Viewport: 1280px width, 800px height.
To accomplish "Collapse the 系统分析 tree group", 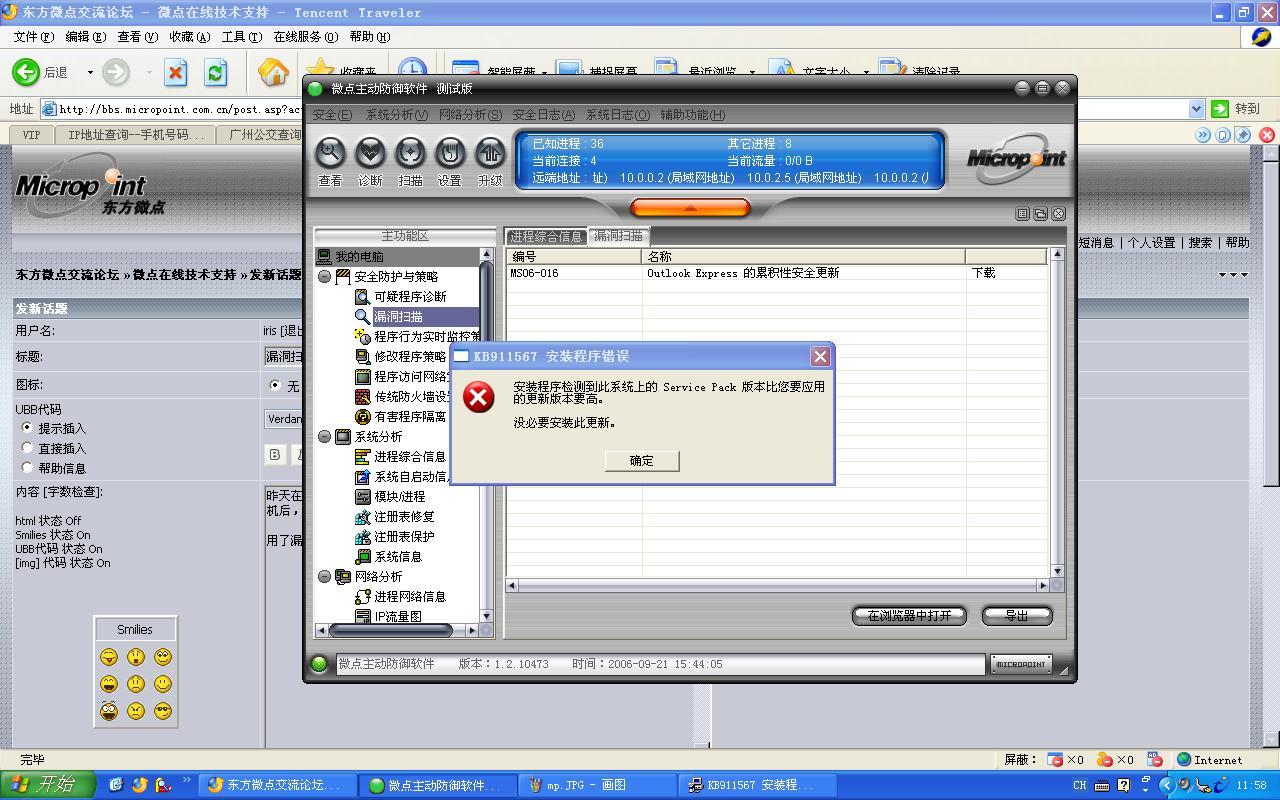I will (x=325, y=437).
